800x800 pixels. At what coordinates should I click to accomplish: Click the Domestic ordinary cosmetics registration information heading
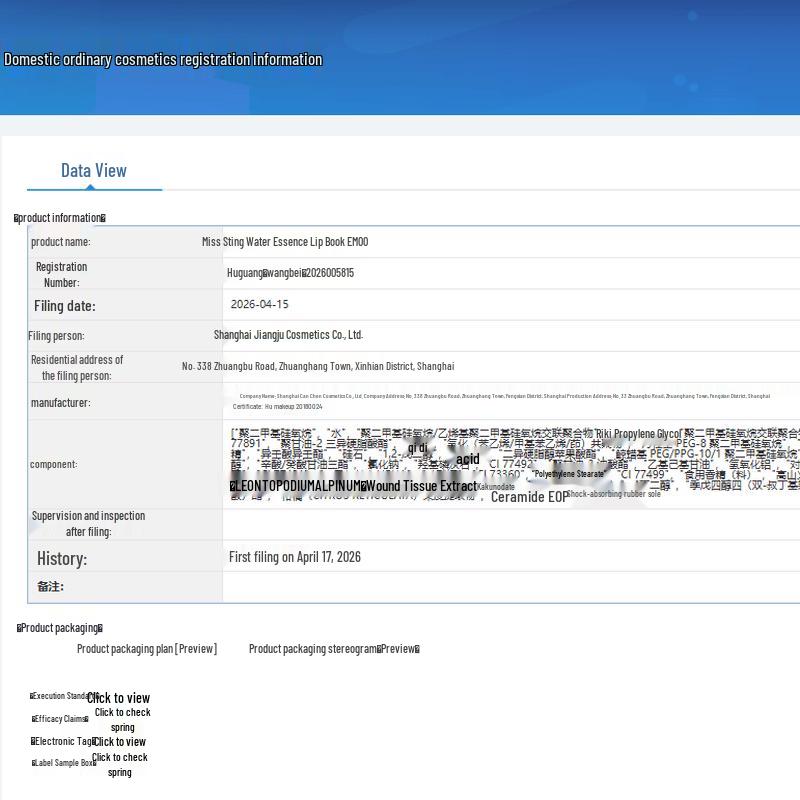click(163, 60)
